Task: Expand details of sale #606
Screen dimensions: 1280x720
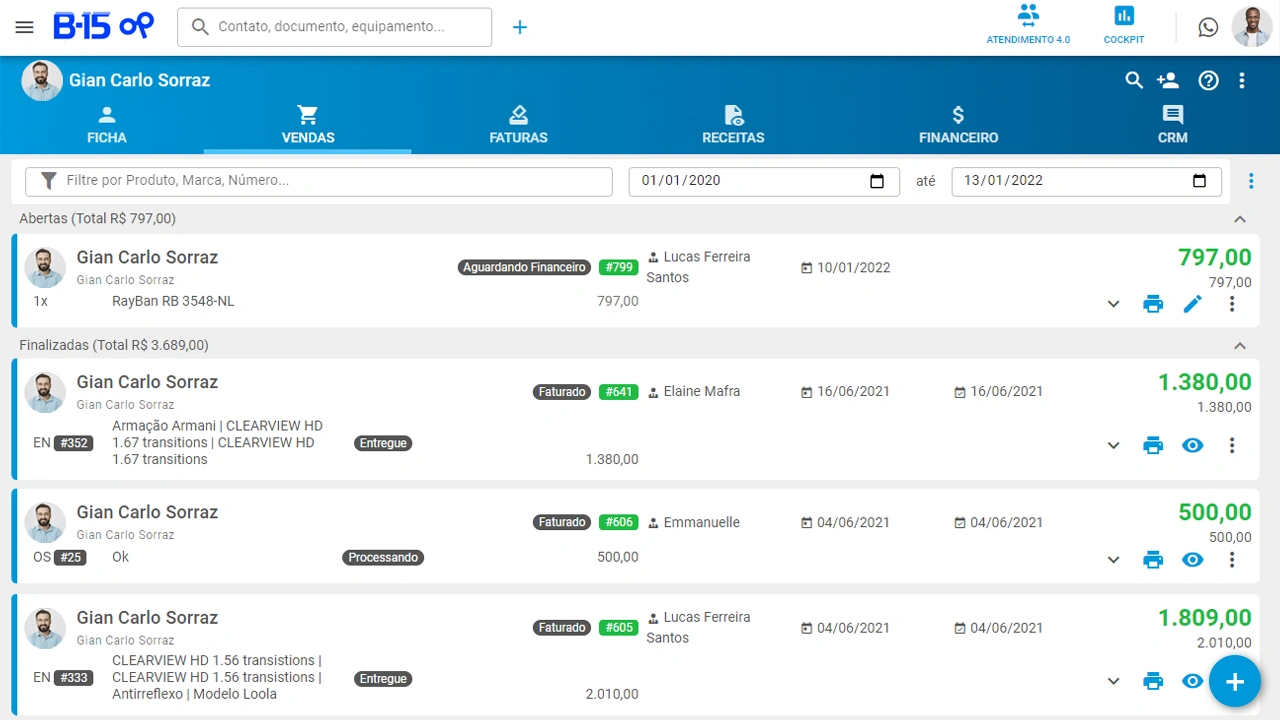Action: (x=1113, y=560)
